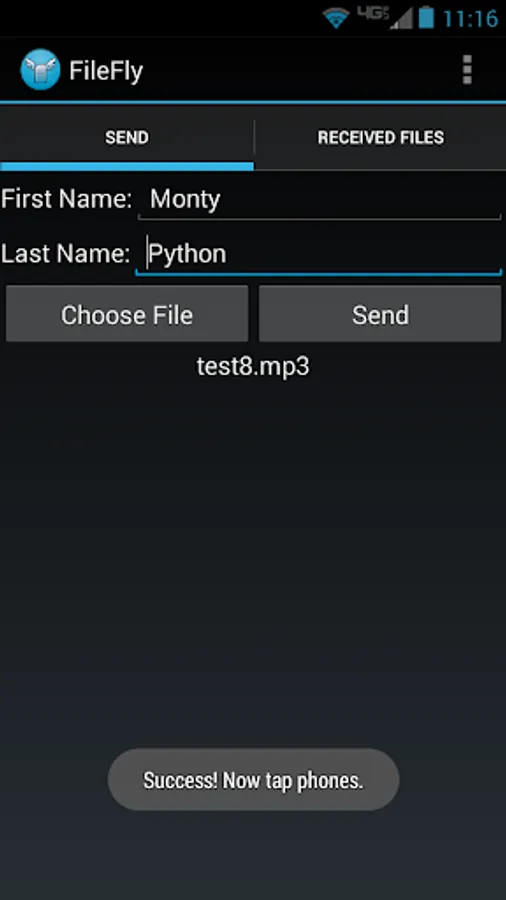Tap the blue indicator under SEND tab
Viewport: 506px width, 900px height.
point(127,166)
